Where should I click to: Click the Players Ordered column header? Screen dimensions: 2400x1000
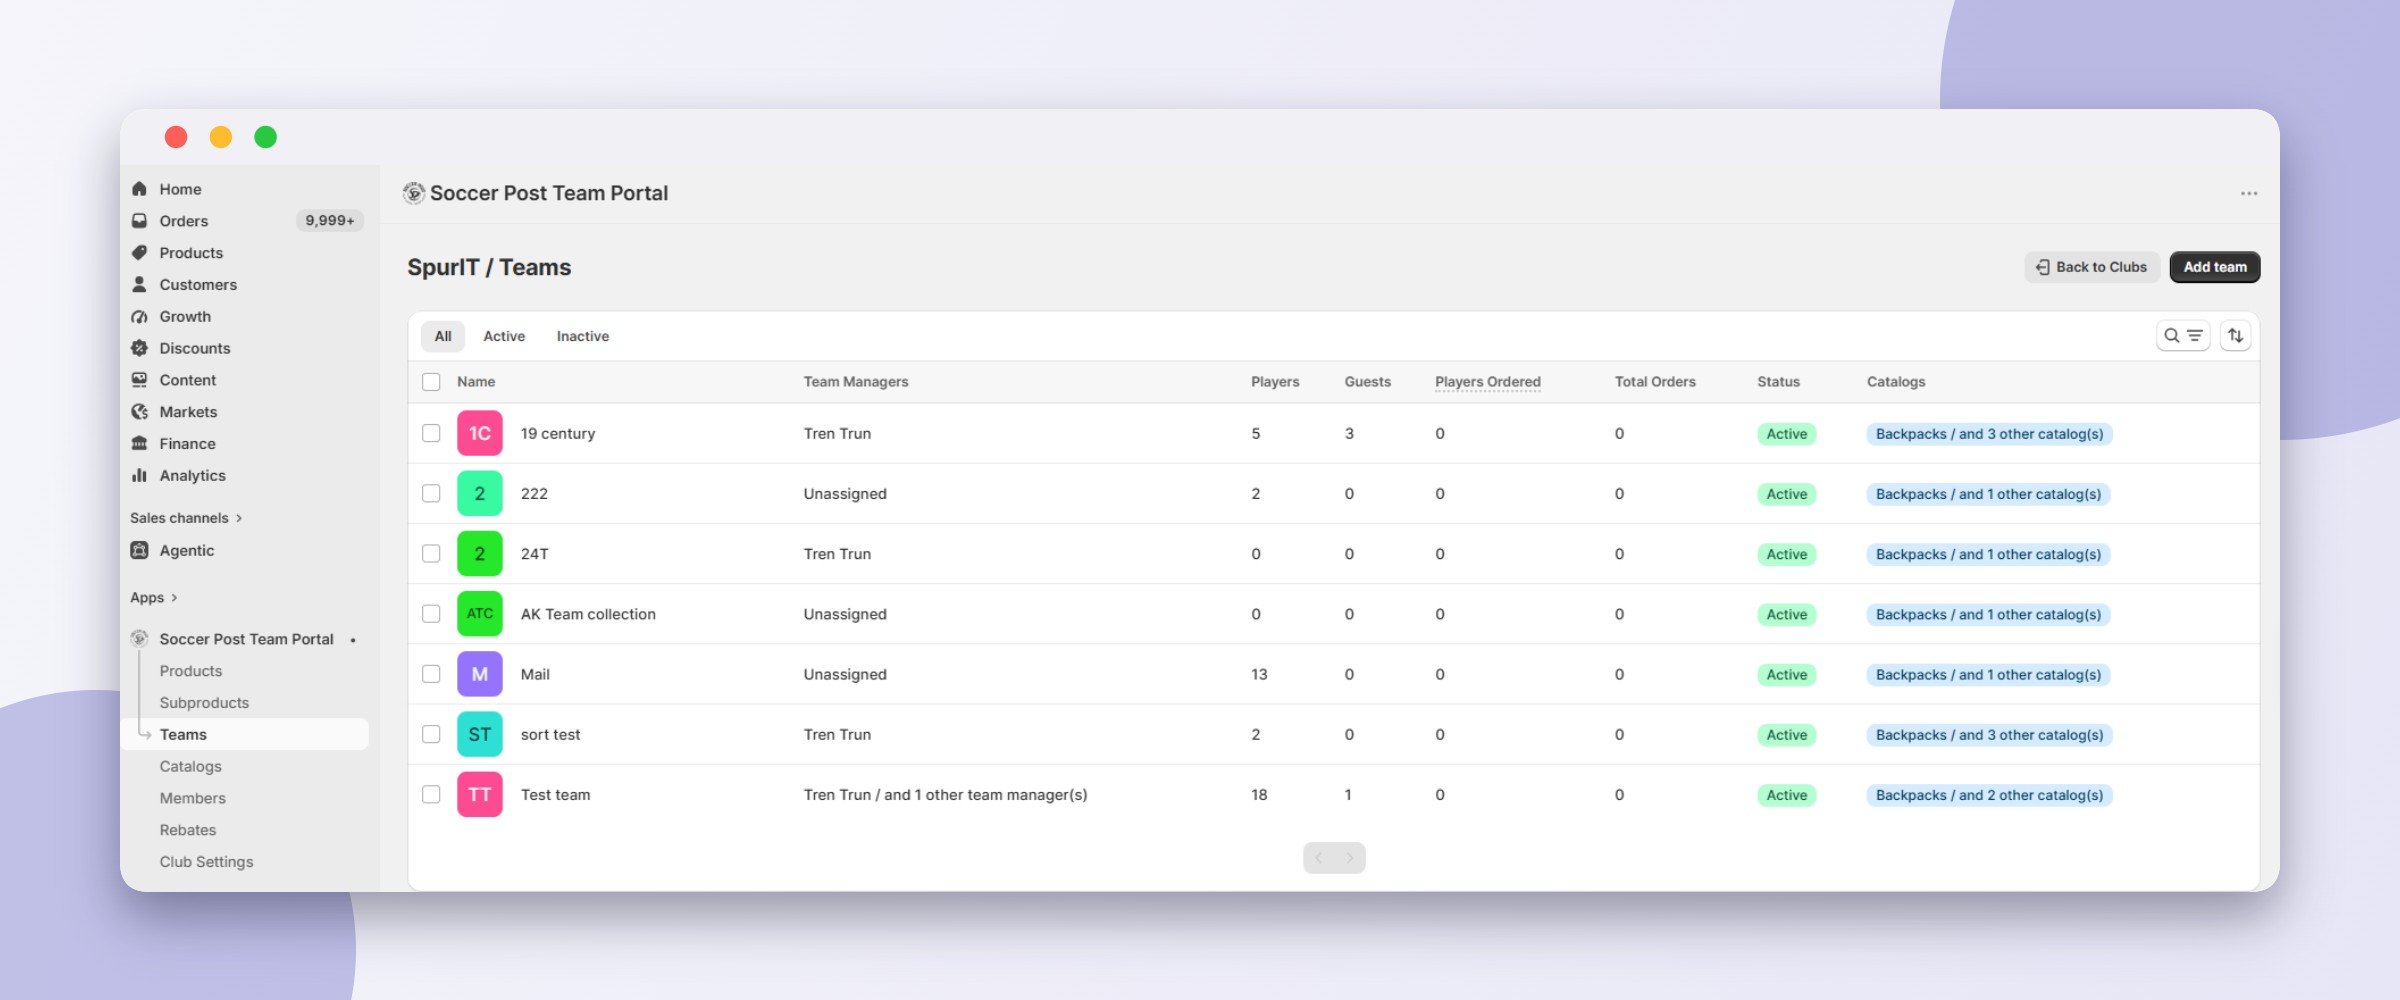point(1488,382)
